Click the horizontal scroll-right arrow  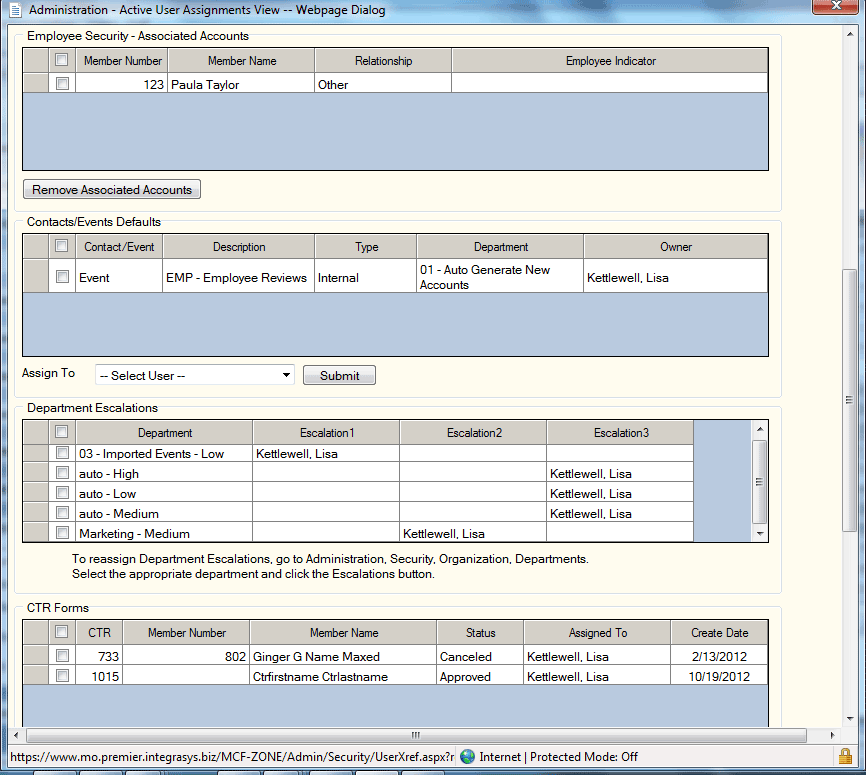[x=832, y=735]
